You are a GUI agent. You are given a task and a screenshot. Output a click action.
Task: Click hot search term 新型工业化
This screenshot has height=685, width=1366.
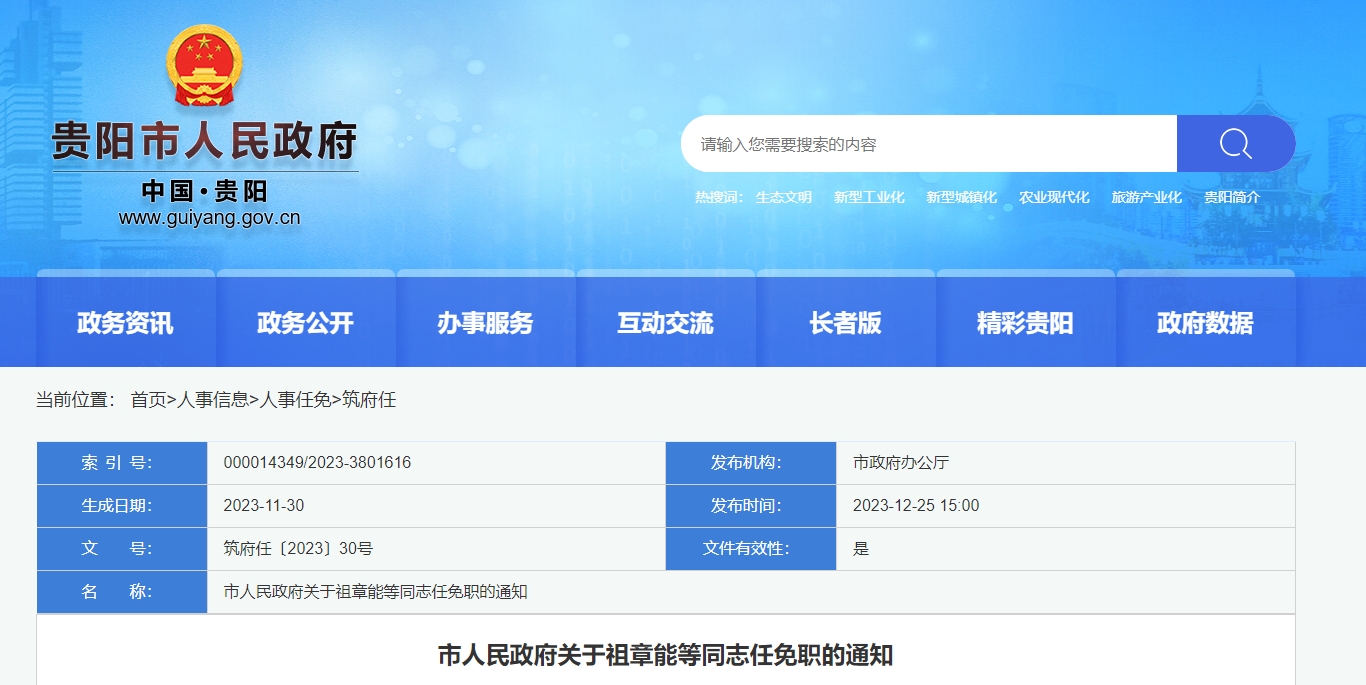click(869, 198)
